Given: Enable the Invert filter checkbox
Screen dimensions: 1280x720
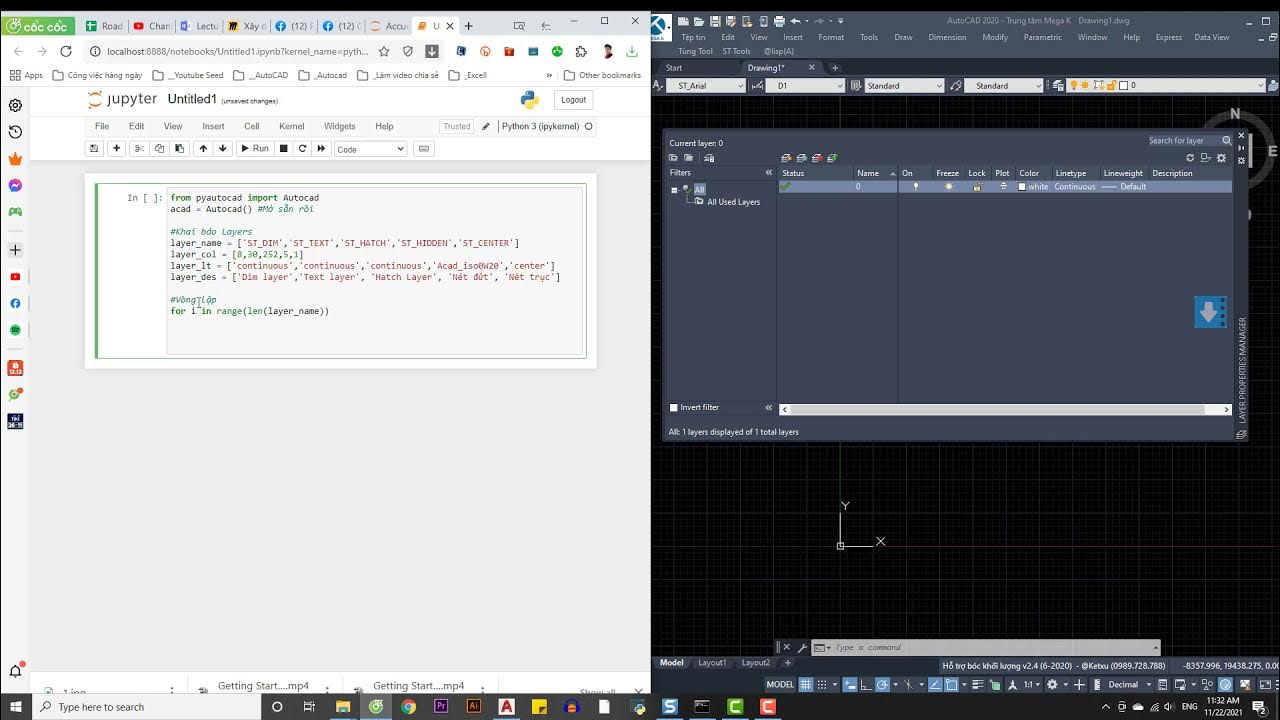Looking at the screenshot, I should click(x=673, y=408).
